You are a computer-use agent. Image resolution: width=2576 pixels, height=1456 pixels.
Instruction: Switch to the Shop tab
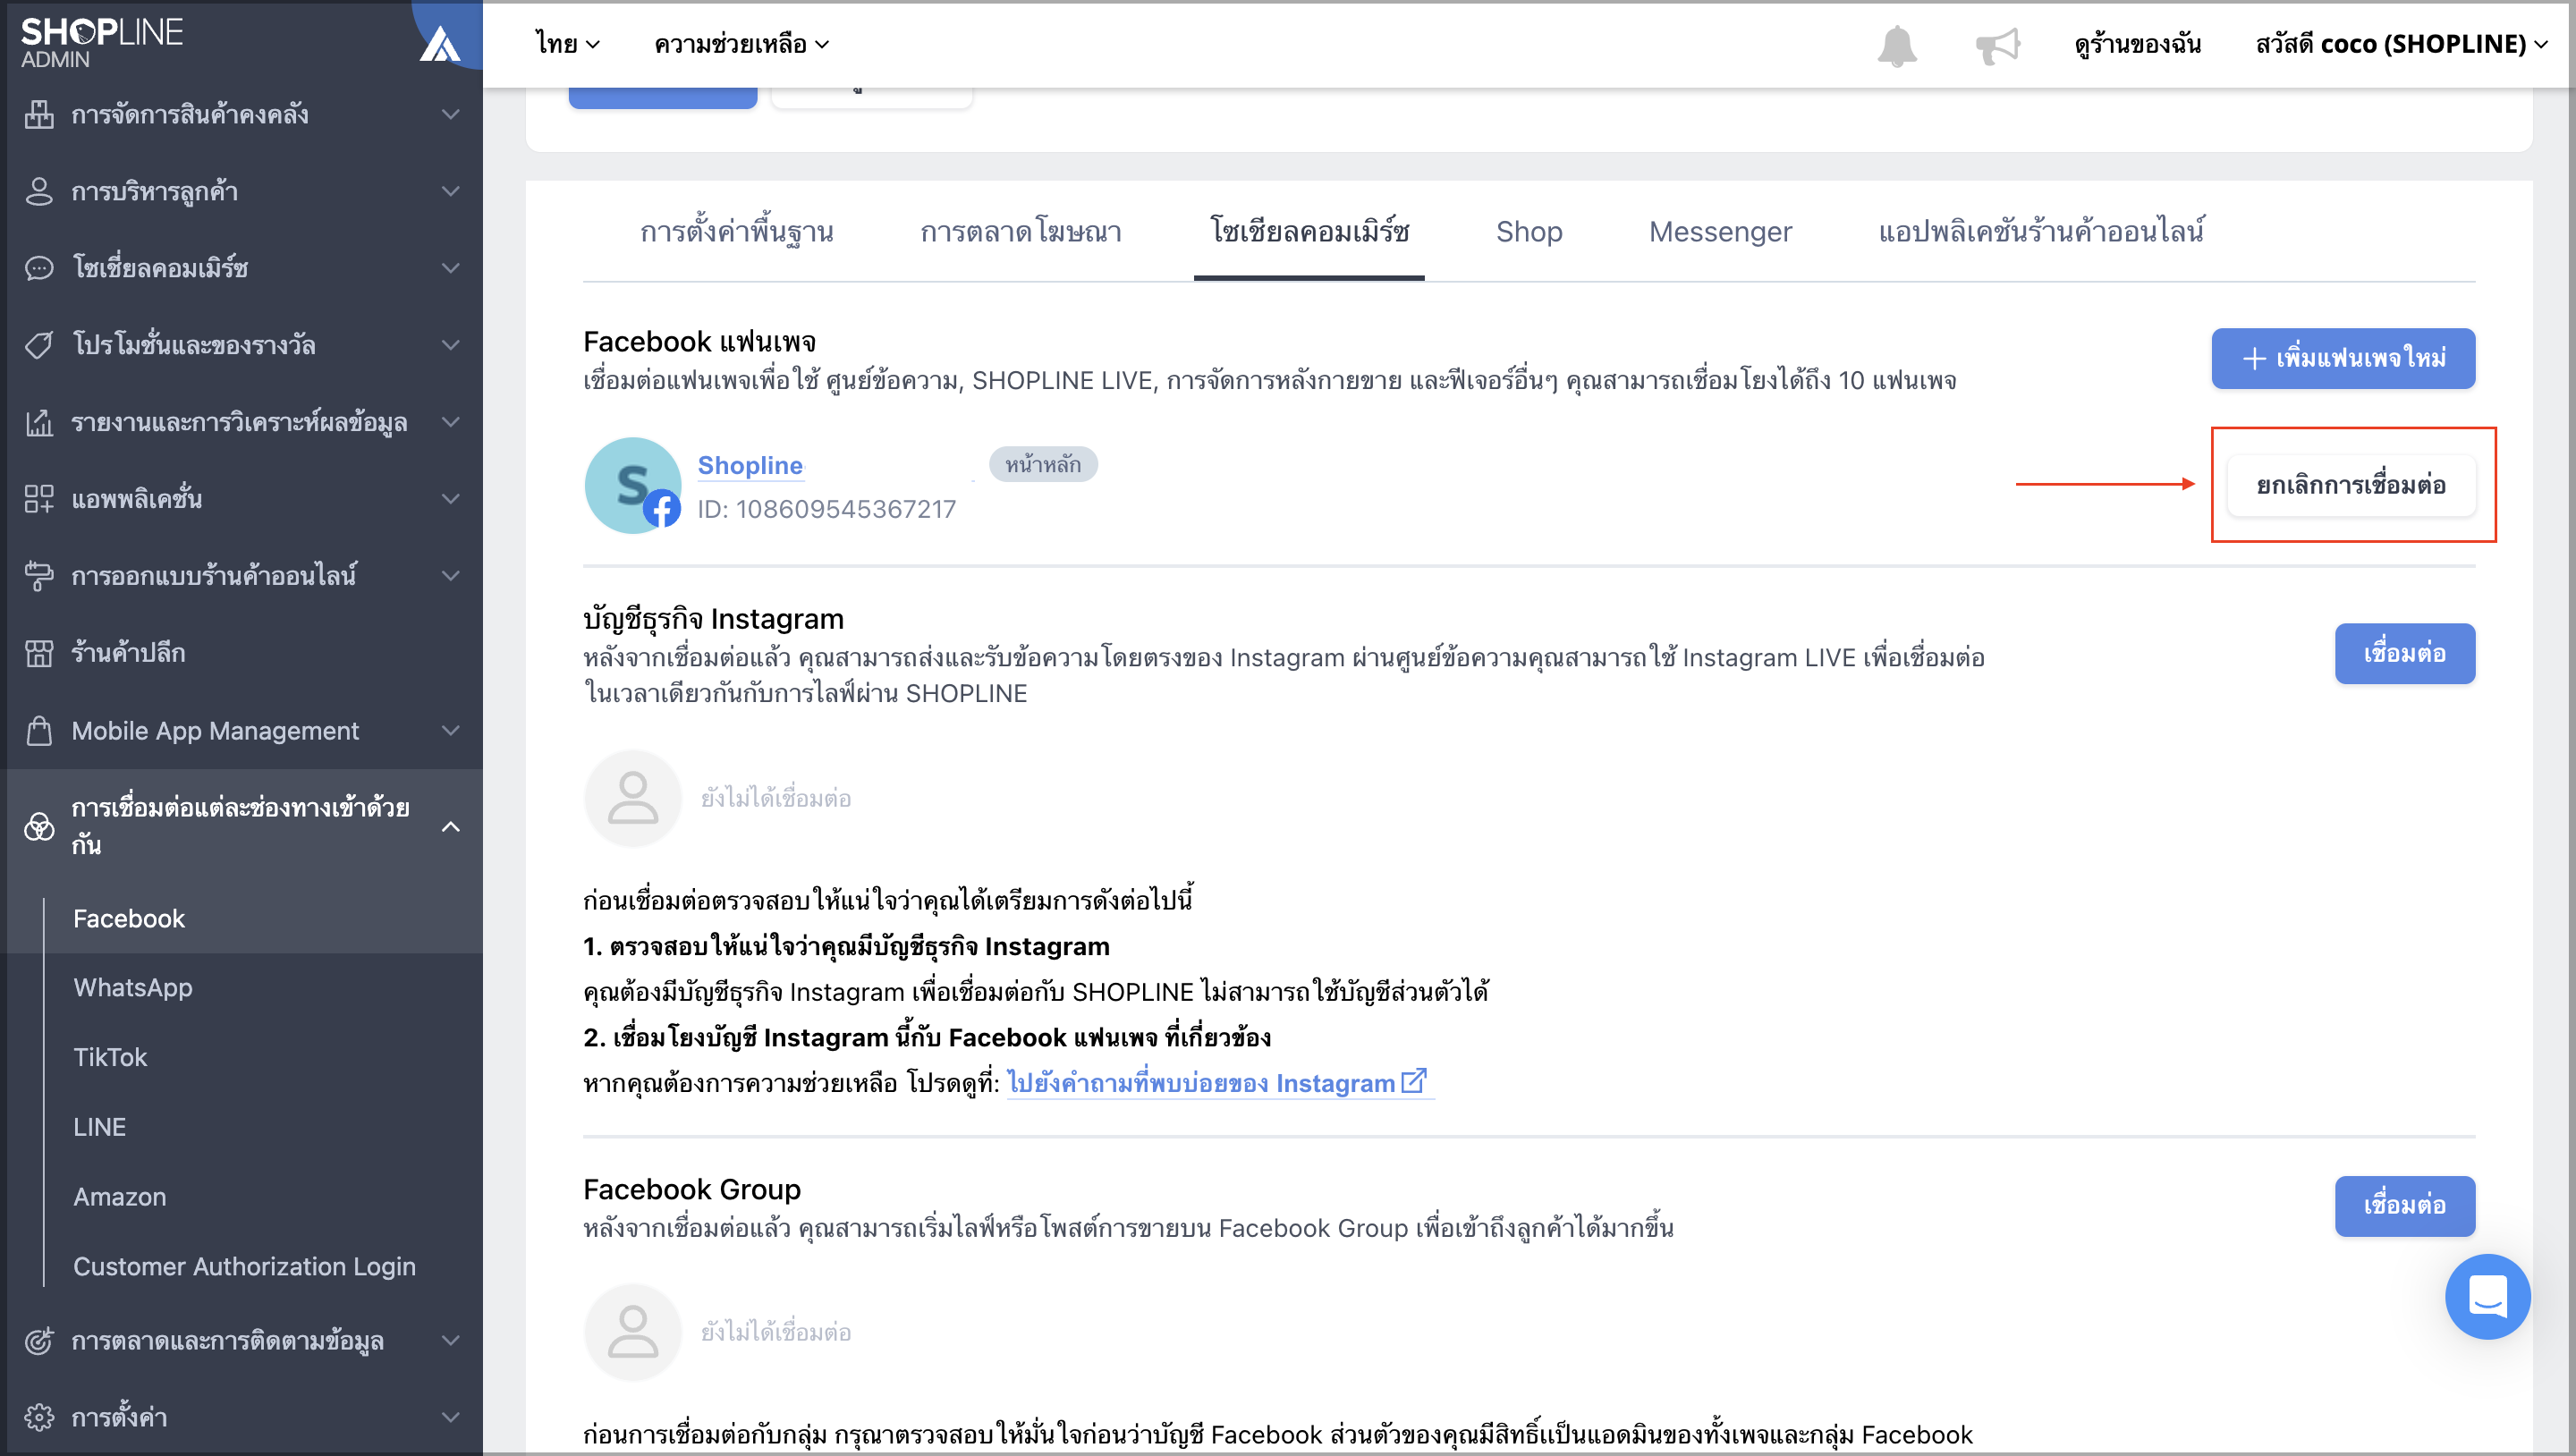1529,232
